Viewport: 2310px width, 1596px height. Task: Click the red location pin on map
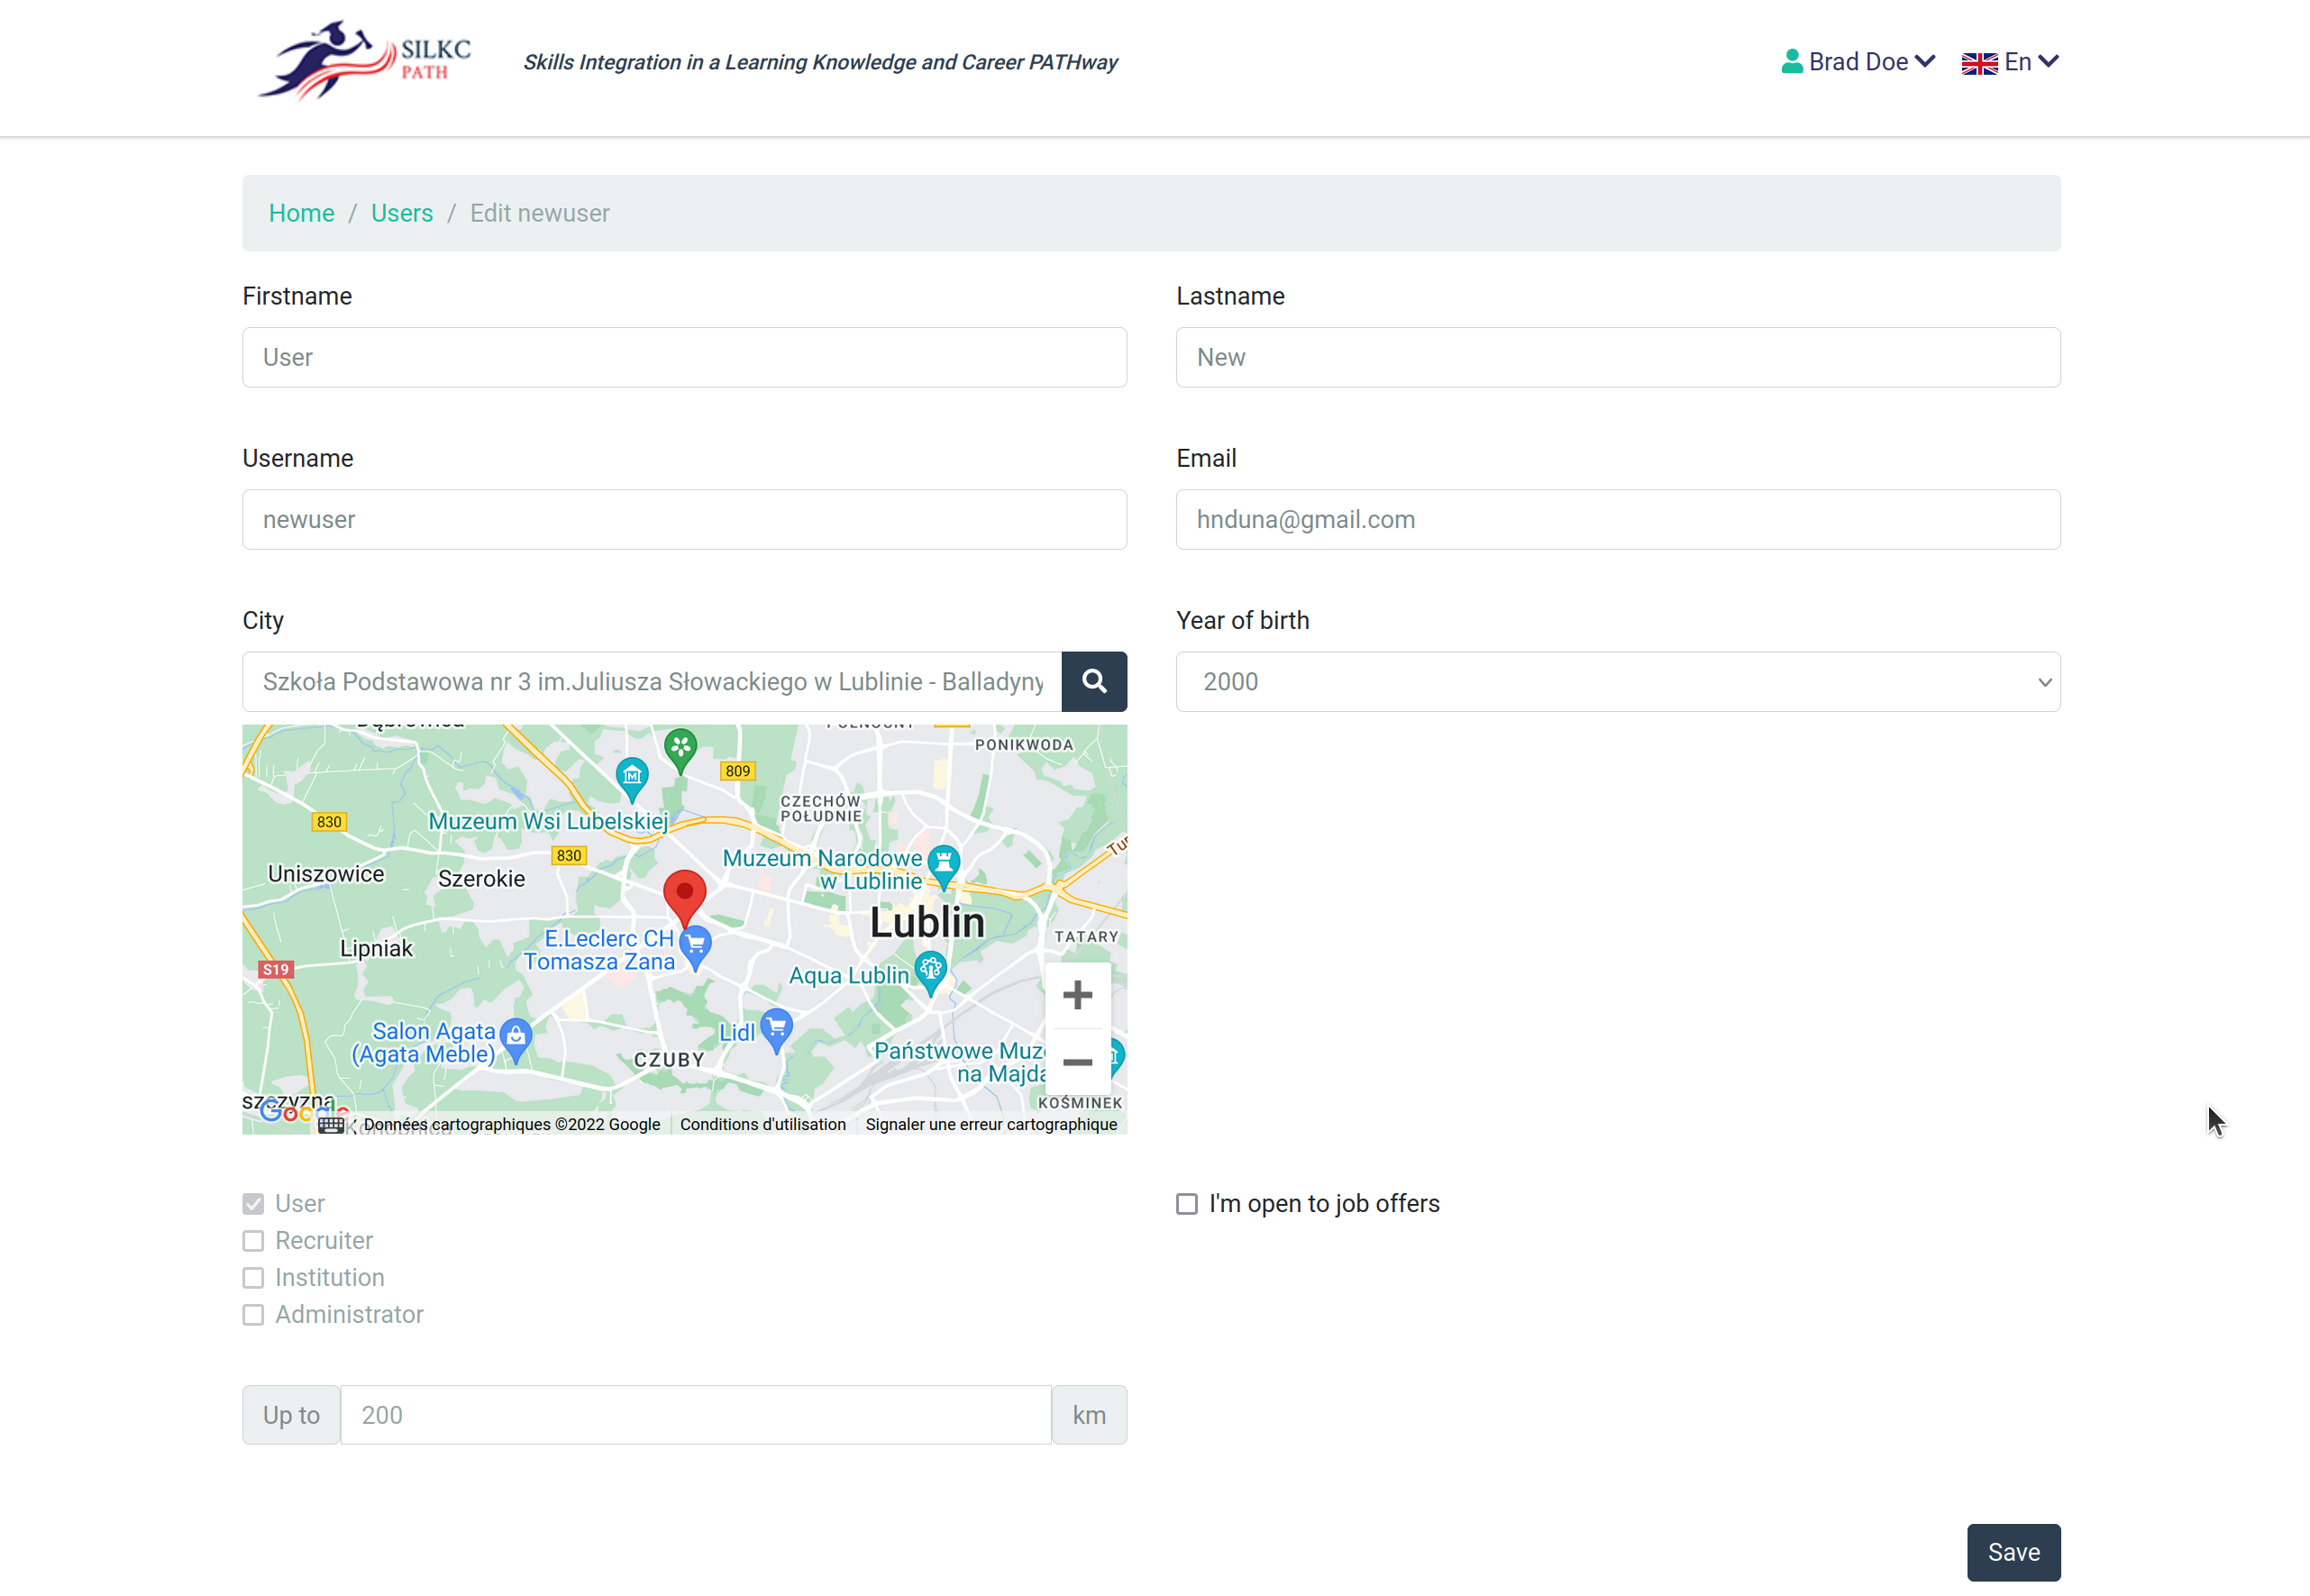685,893
